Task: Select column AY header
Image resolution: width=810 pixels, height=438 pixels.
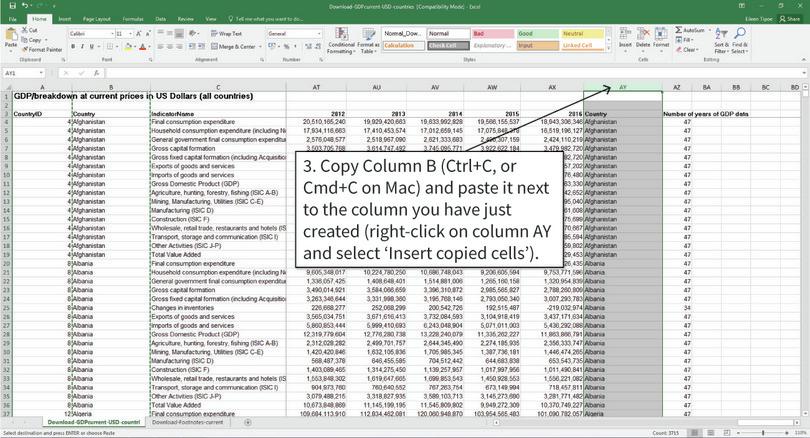Action: pos(622,87)
